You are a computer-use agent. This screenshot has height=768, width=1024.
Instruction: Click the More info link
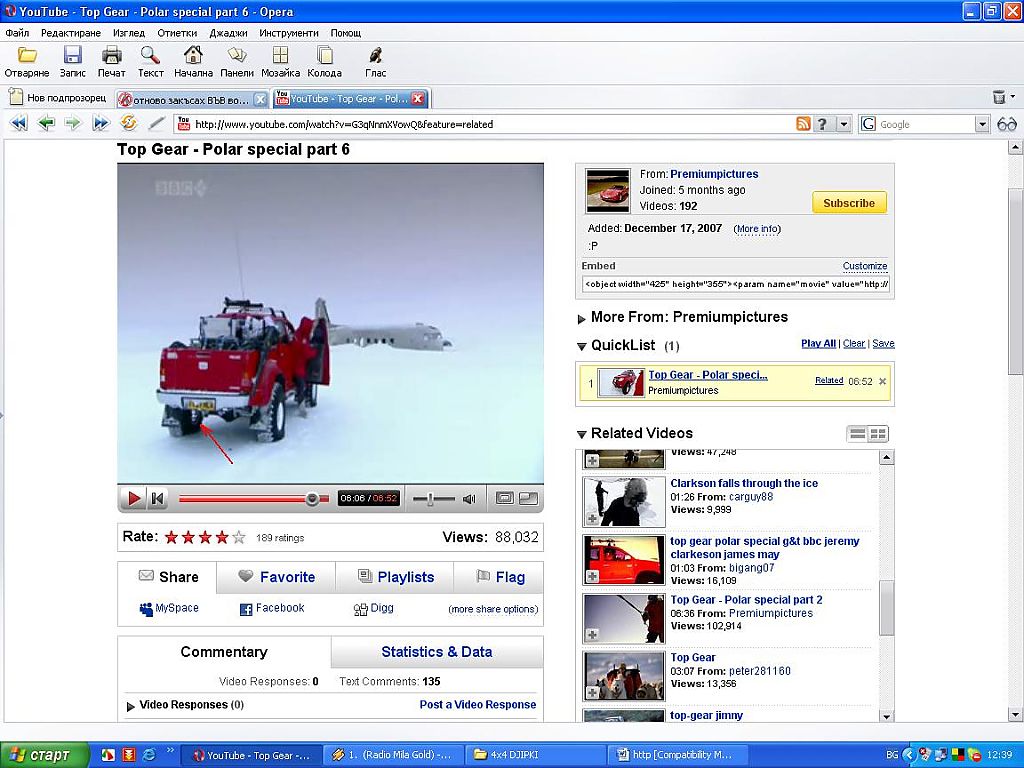pos(757,229)
